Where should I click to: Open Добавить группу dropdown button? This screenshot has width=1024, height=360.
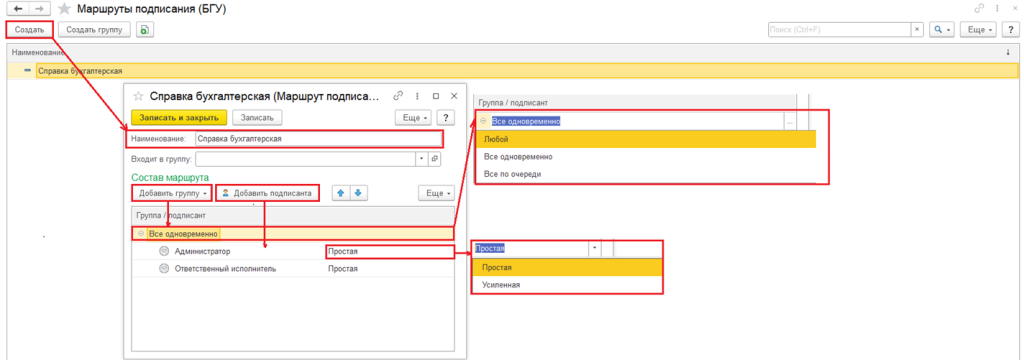pyautogui.click(x=172, y=193)
